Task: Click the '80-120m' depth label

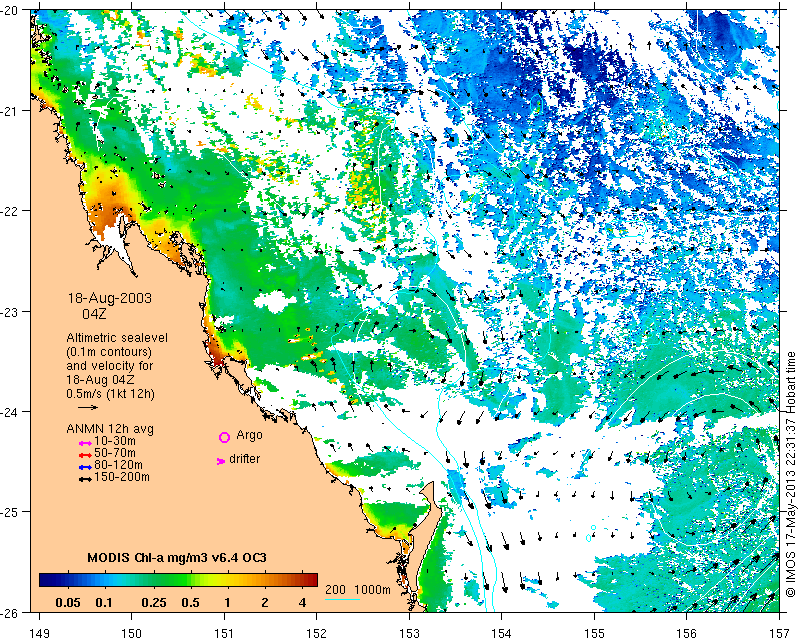Action: pos(118,465)
